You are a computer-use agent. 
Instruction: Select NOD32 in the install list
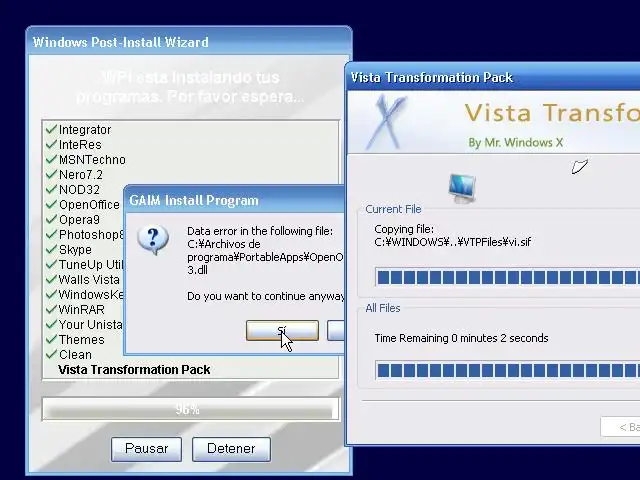coord(79,190)
